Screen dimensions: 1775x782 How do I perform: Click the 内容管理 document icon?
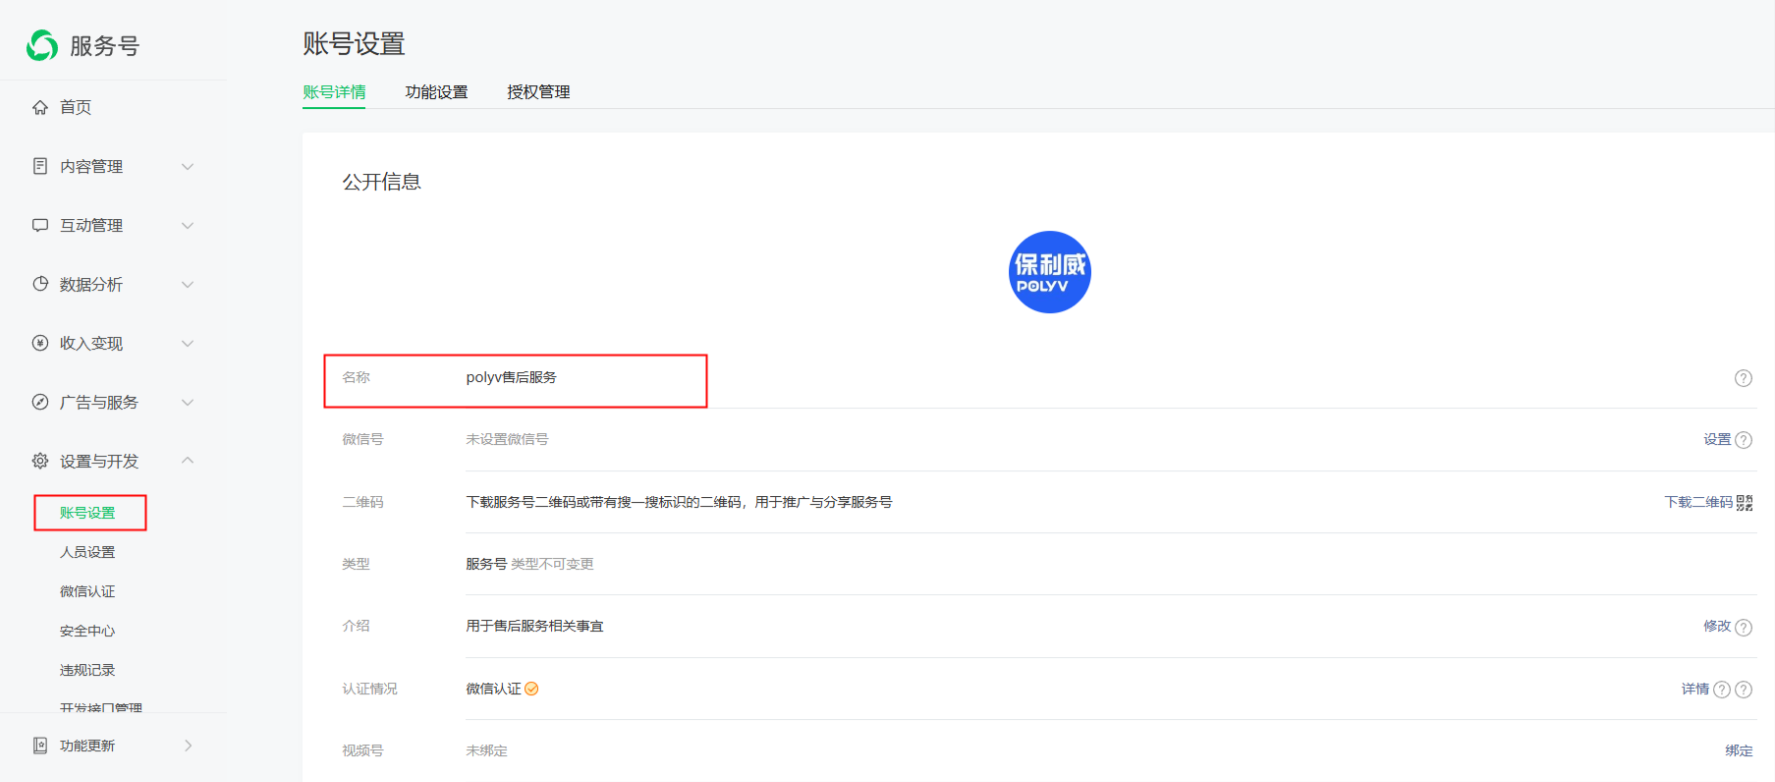[x=40, y=166]
